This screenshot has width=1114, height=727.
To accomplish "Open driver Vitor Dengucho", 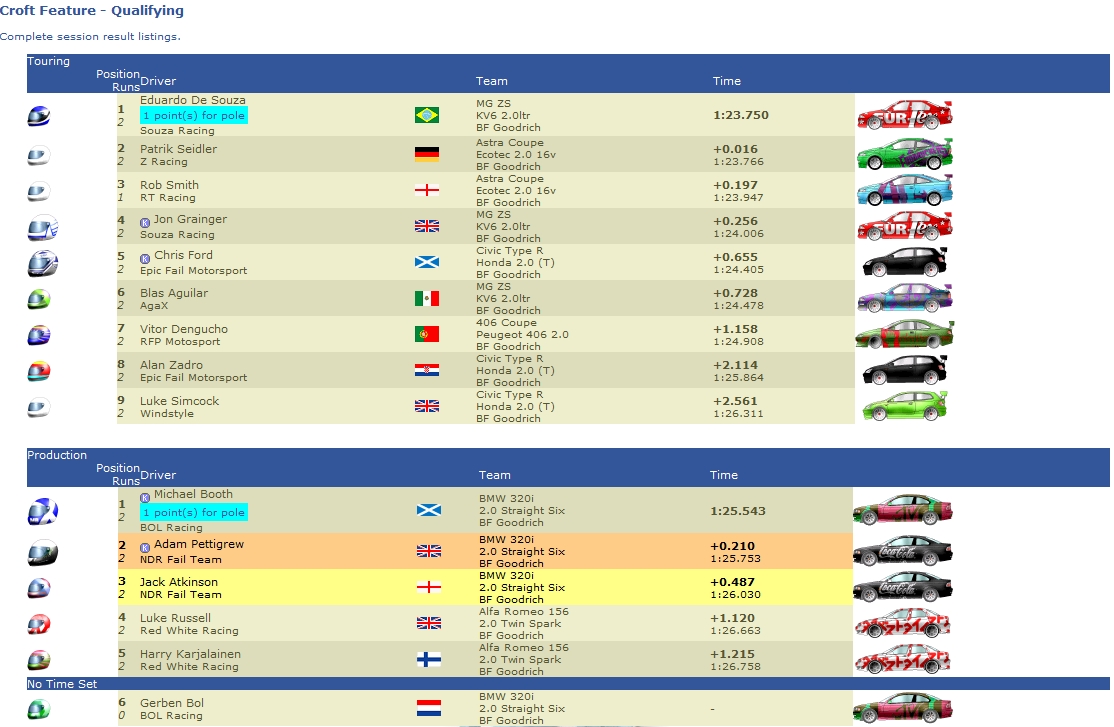I will click(x=184, y=329).
